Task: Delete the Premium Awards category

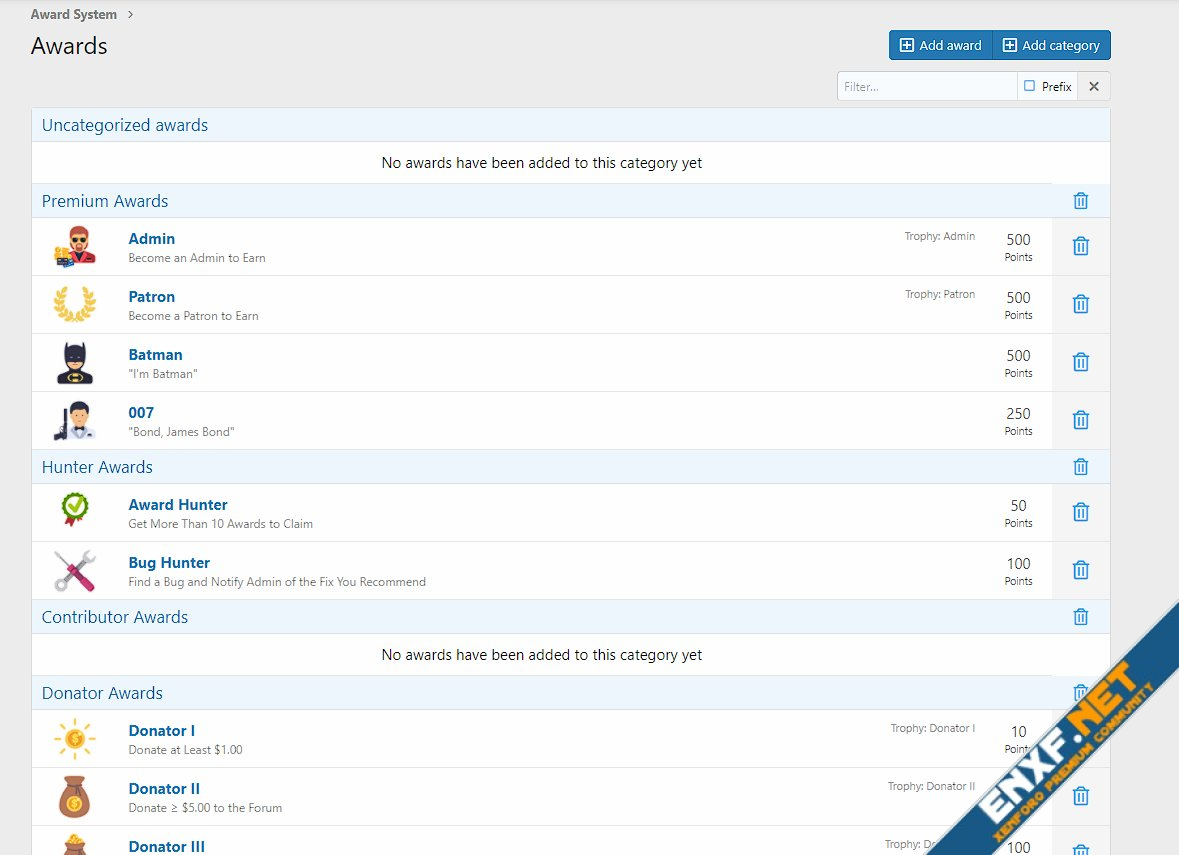Action: pyautogui.click(x=1080, y=201)
